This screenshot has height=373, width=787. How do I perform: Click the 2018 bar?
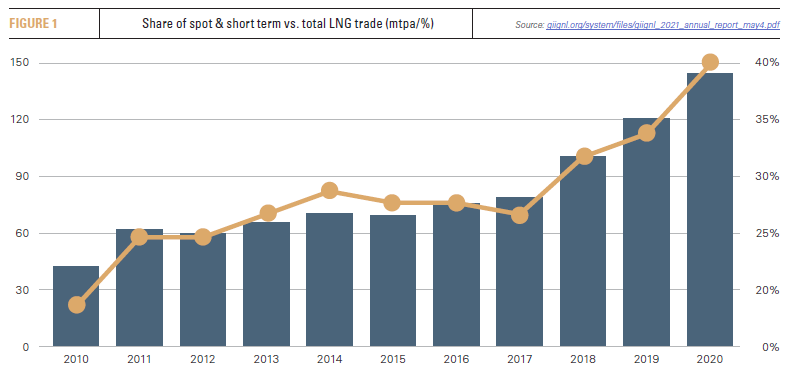coord(583,252)
